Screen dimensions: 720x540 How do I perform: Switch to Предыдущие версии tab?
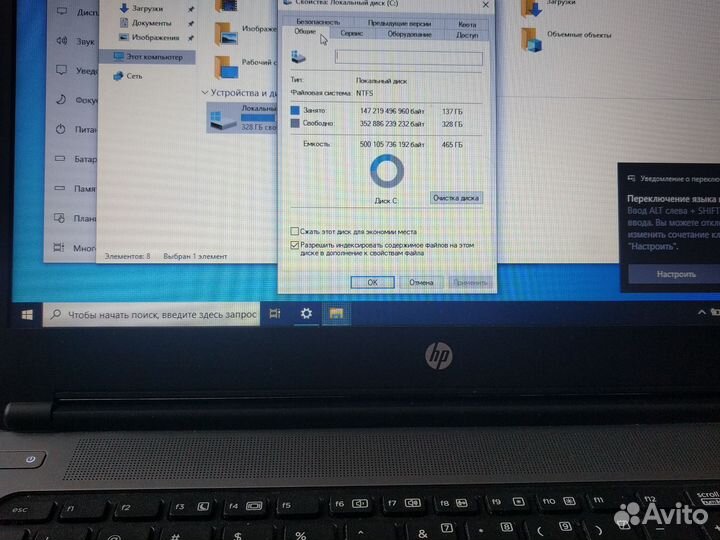(x=399, y=23)
